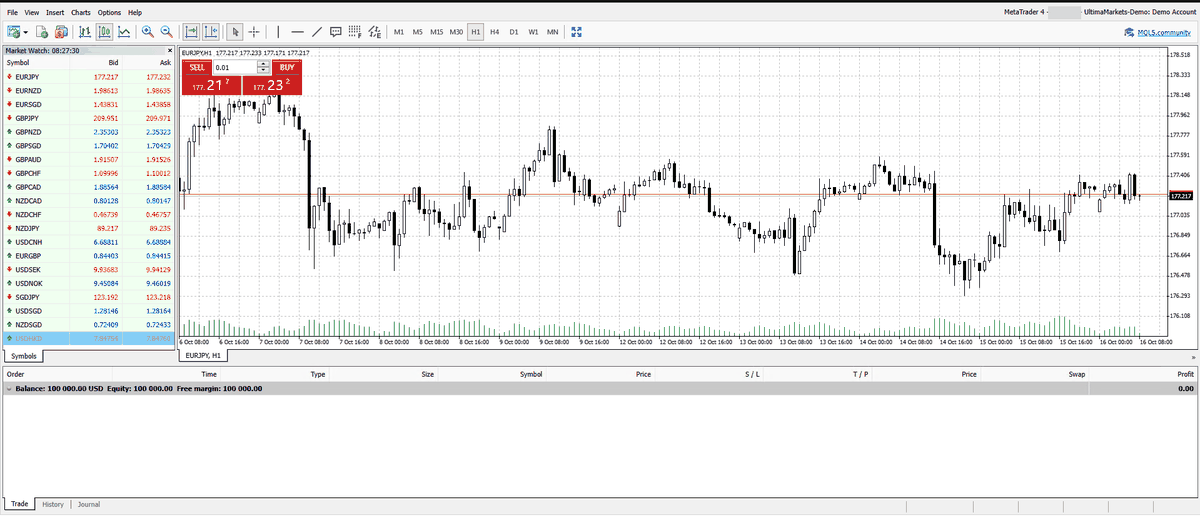The width and height of the screenshot is (1200, 520).
Task: Select the crosshair tool
Action: (x=254, y=32)
